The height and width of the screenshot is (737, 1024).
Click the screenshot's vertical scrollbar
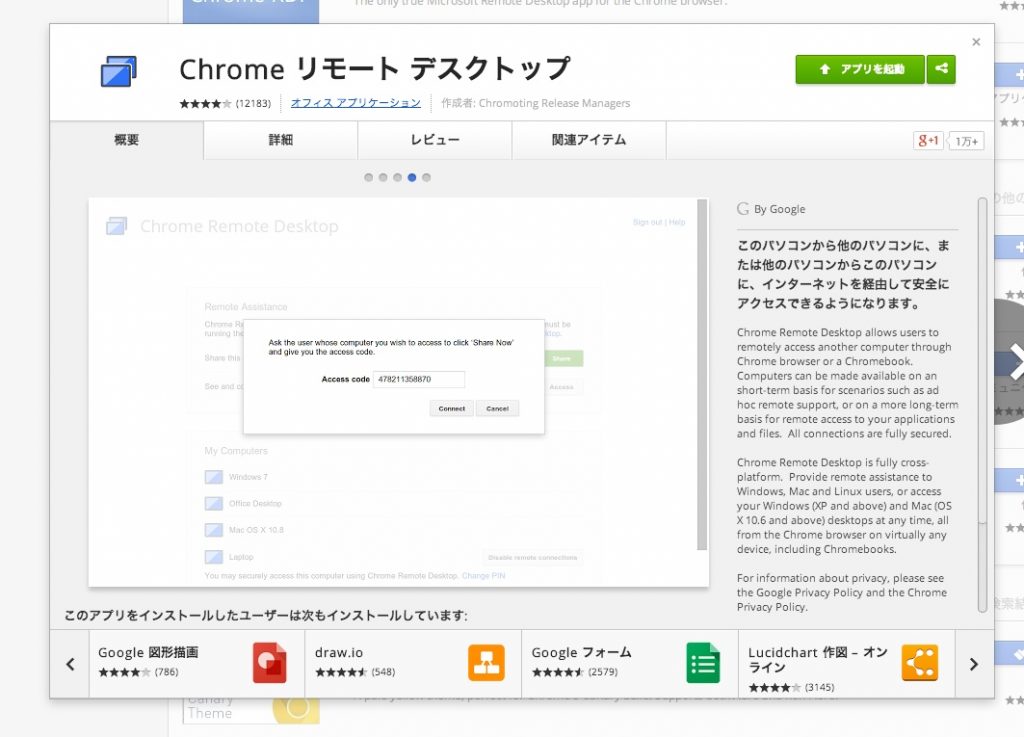(x=702, y=375)
